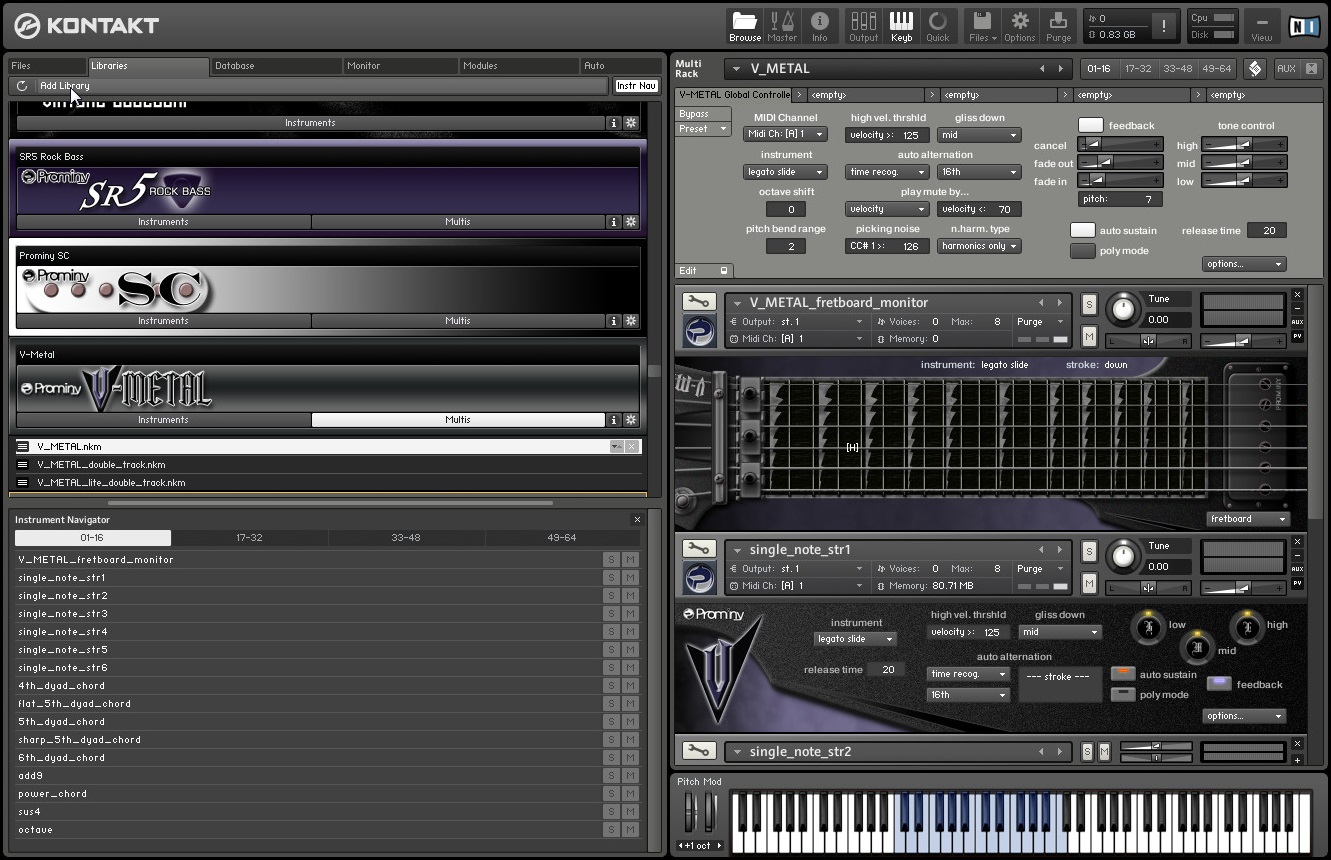This screenshot has width=1331, height=860.
Task: Click the NI logo button
Action: pyautogui.click(x=1304, y=26)
